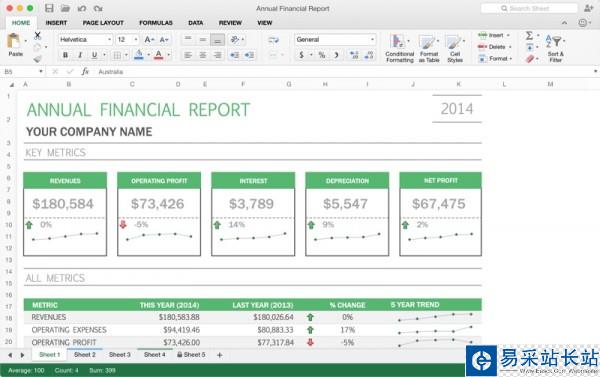Screen dimensions: 600x377
Task: Apply currency dollar format
Action: click(x=302, y=55)
